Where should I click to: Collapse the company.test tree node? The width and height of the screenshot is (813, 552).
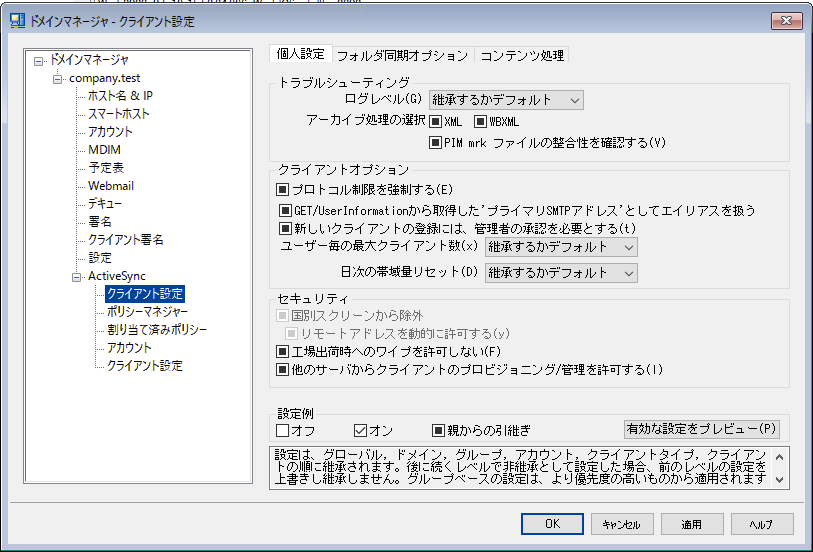58,78
